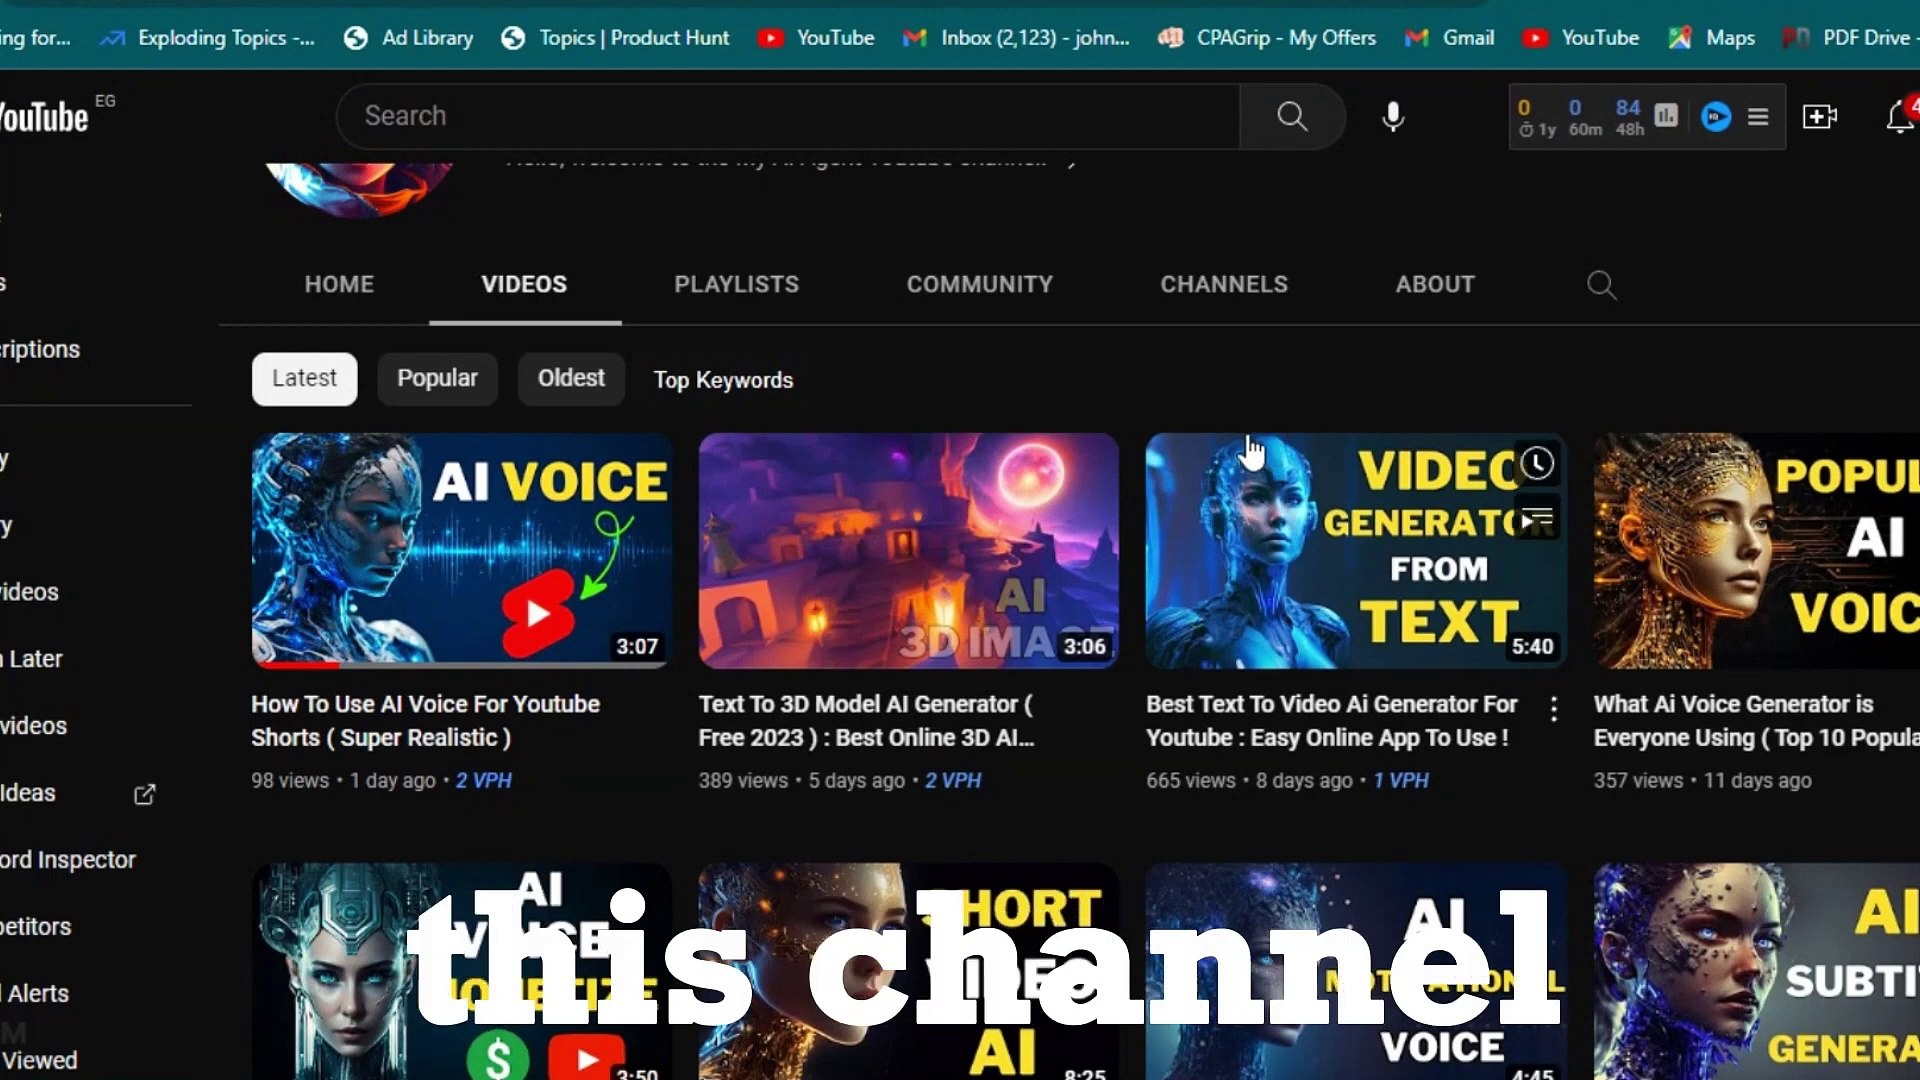1920x1080 pixels.
Task: Select the Latest filter chip
Action: (x=304, y=379)
